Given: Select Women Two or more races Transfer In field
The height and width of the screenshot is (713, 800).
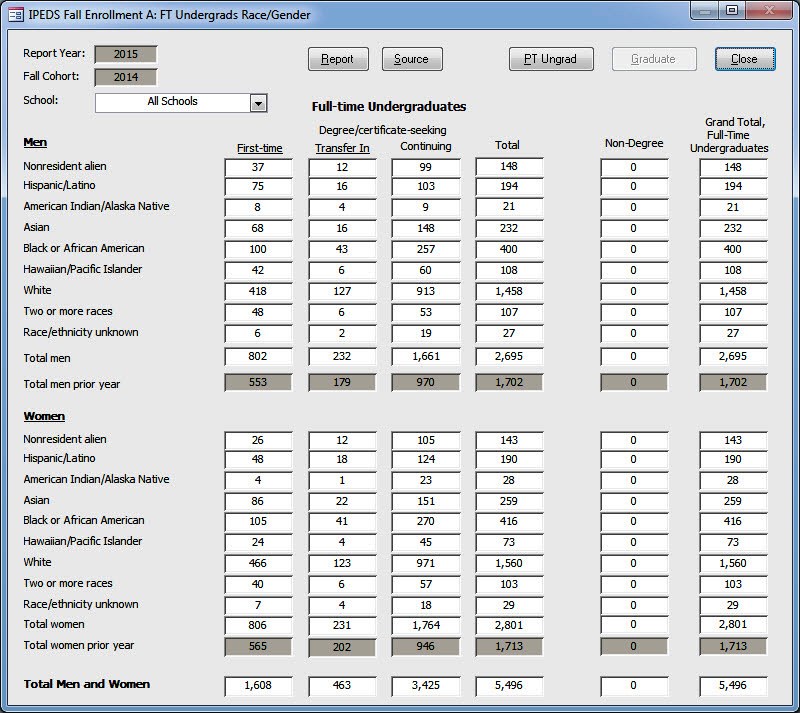Looking at the screenshot, I should pos(342,584).
